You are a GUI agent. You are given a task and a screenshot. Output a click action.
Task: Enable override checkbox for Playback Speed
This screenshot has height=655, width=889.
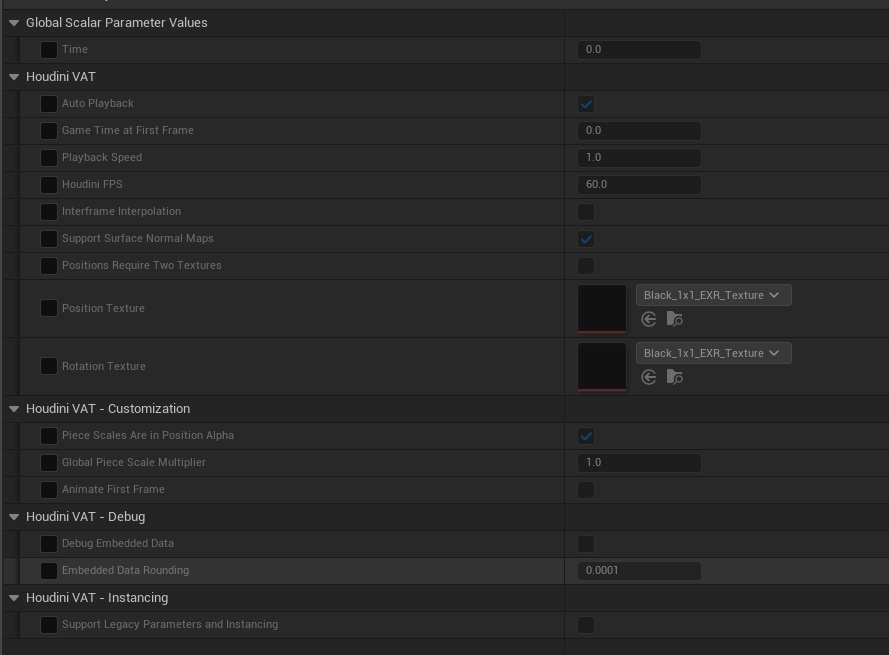pos(49,158)
